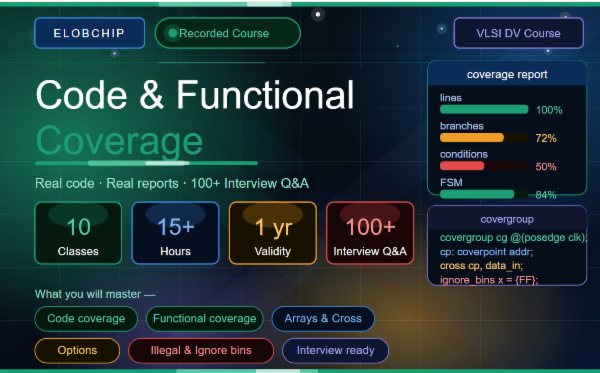This screenshot has height=373, width=600.
Task: Click the tagline Real code Real reports
Action: point(172,183)
